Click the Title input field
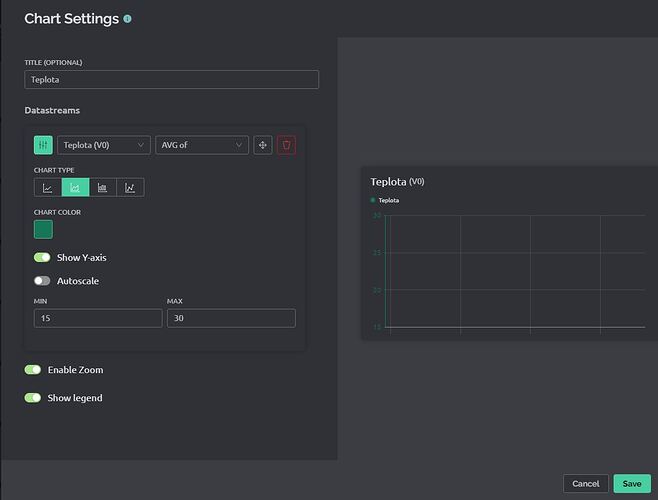The height and width of the screenshot is (500, 658). [x=171, y=80]
